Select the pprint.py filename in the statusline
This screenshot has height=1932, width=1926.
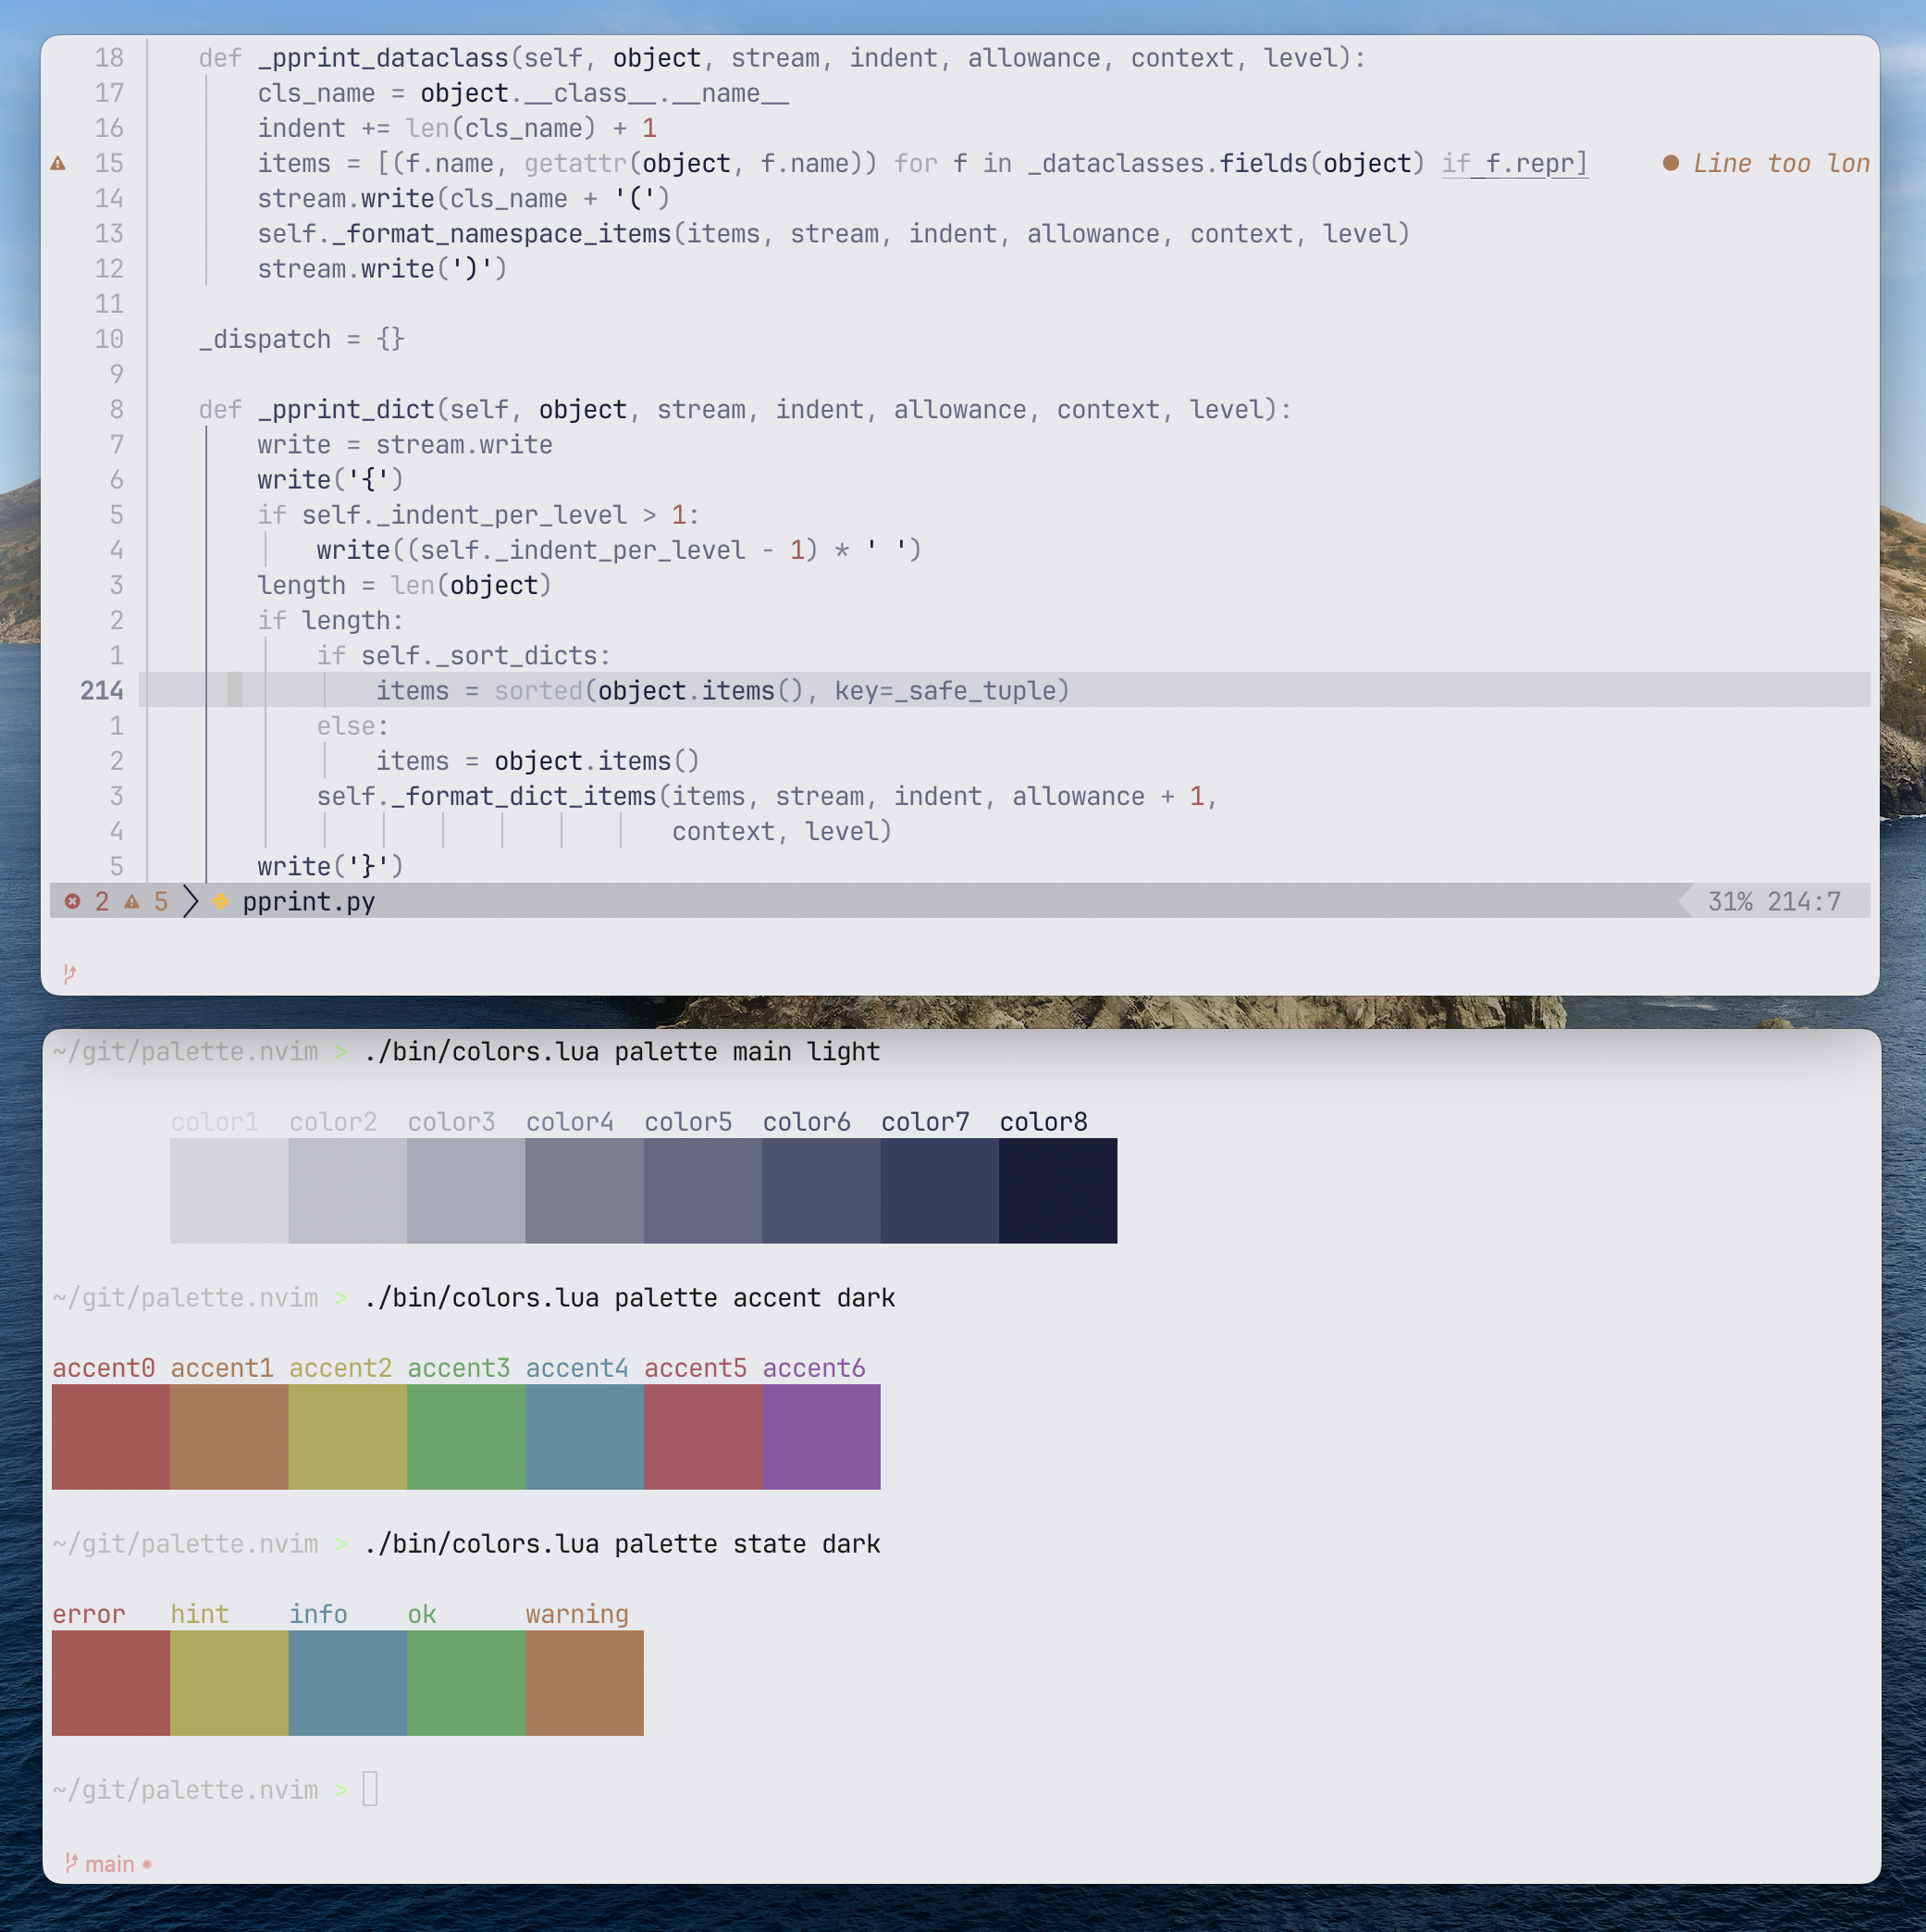pyautogui.click(x=308, y=901)
